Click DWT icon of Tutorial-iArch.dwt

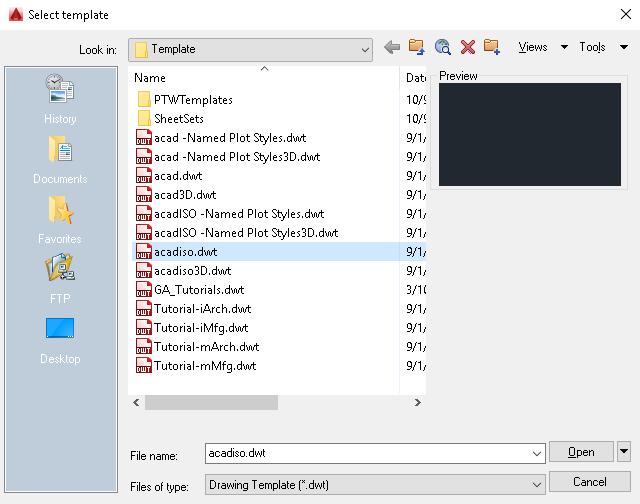click(144, 309)
